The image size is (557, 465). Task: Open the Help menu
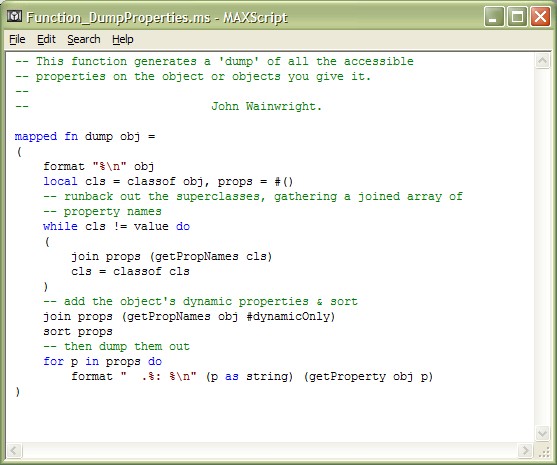tap(123, 39)
